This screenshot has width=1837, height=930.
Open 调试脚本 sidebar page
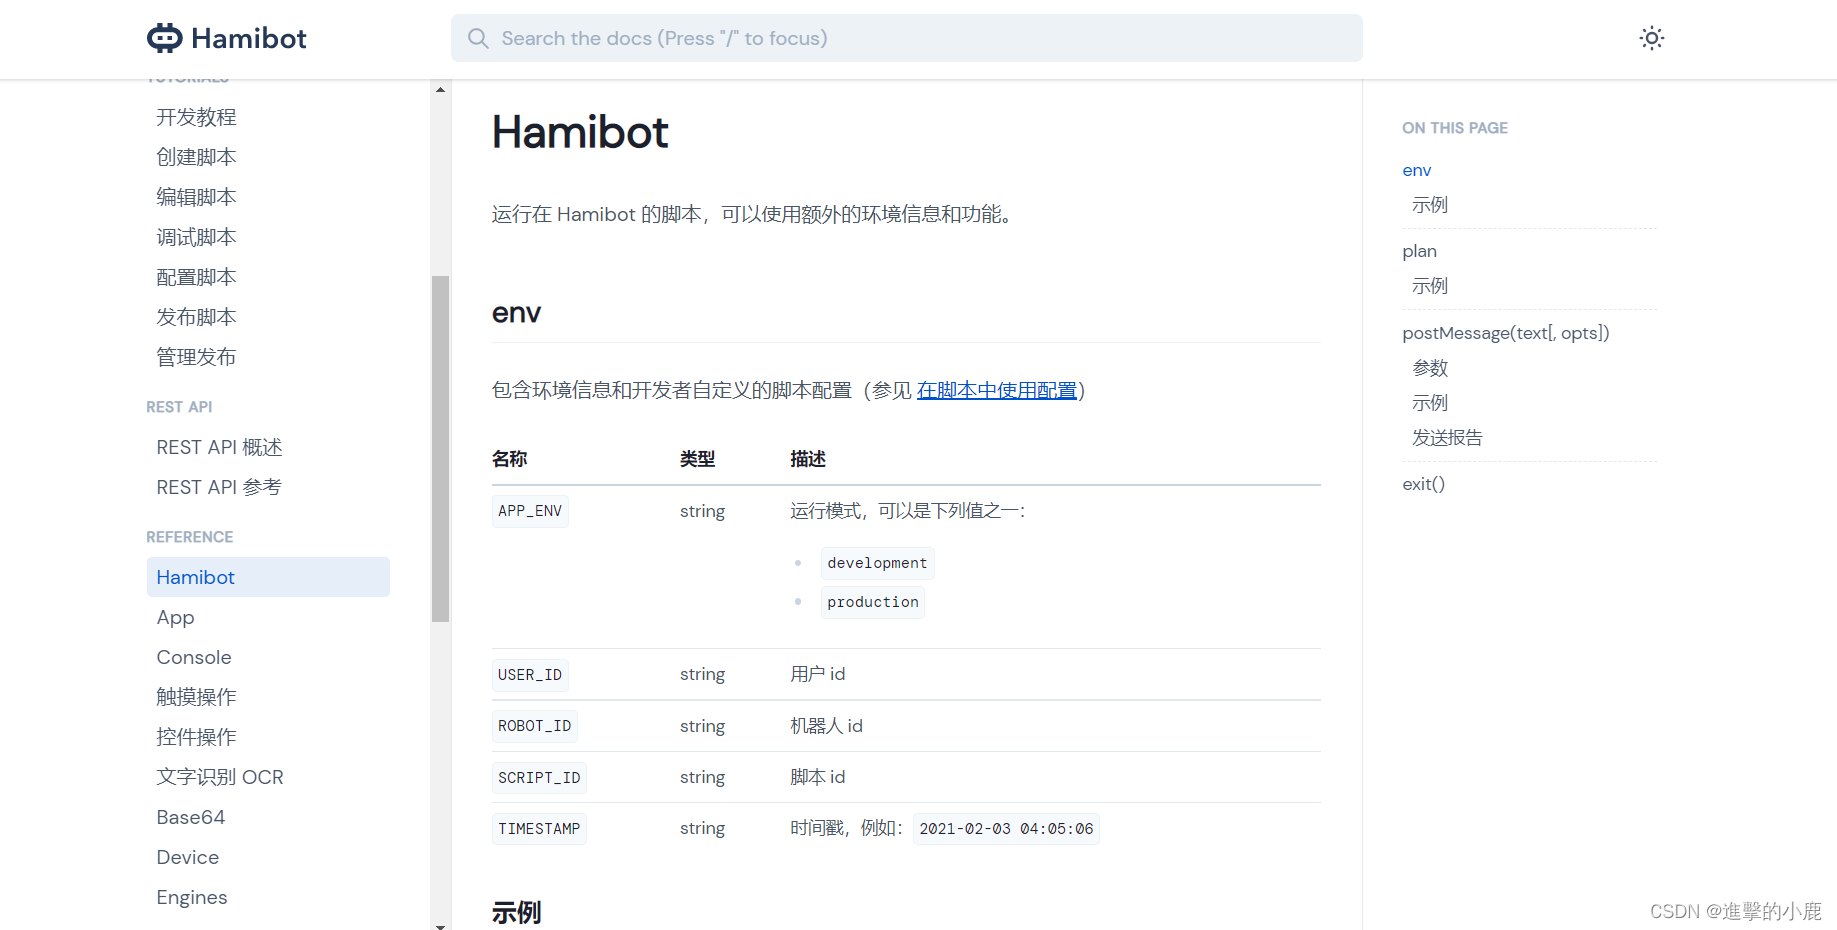tap(196, 237)
